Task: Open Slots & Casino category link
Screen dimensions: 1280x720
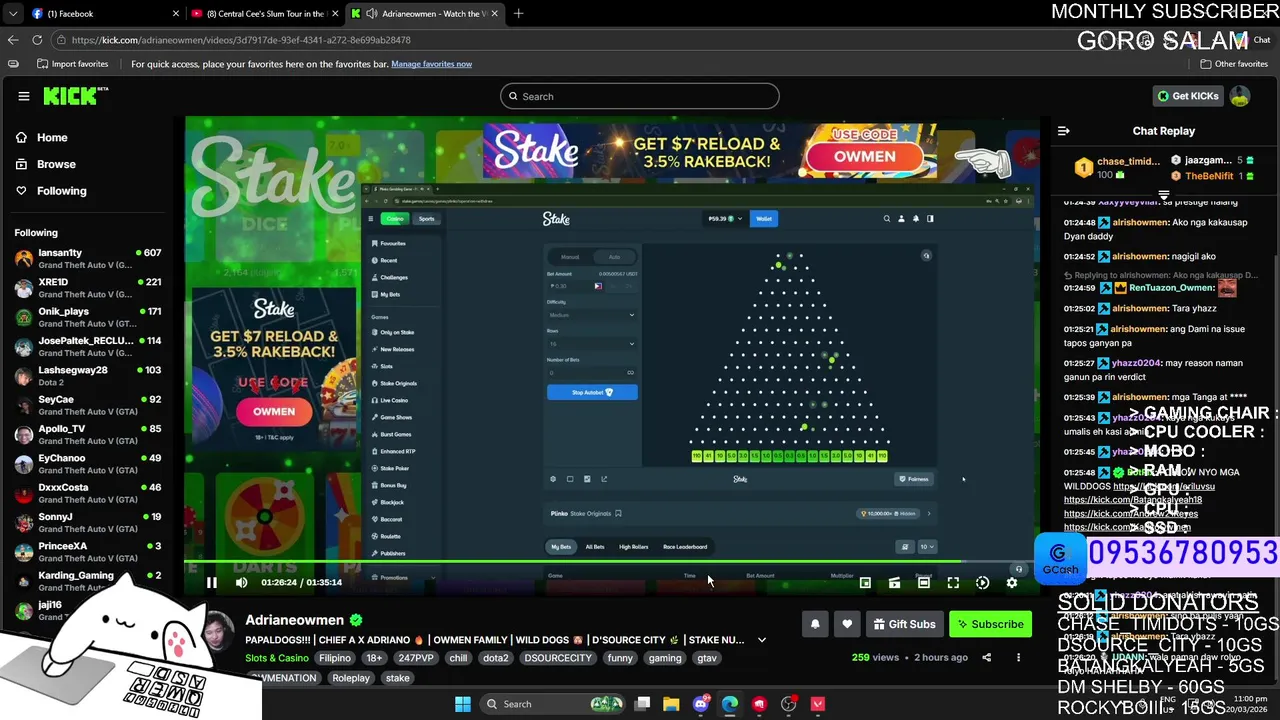Action: point(277,658)
